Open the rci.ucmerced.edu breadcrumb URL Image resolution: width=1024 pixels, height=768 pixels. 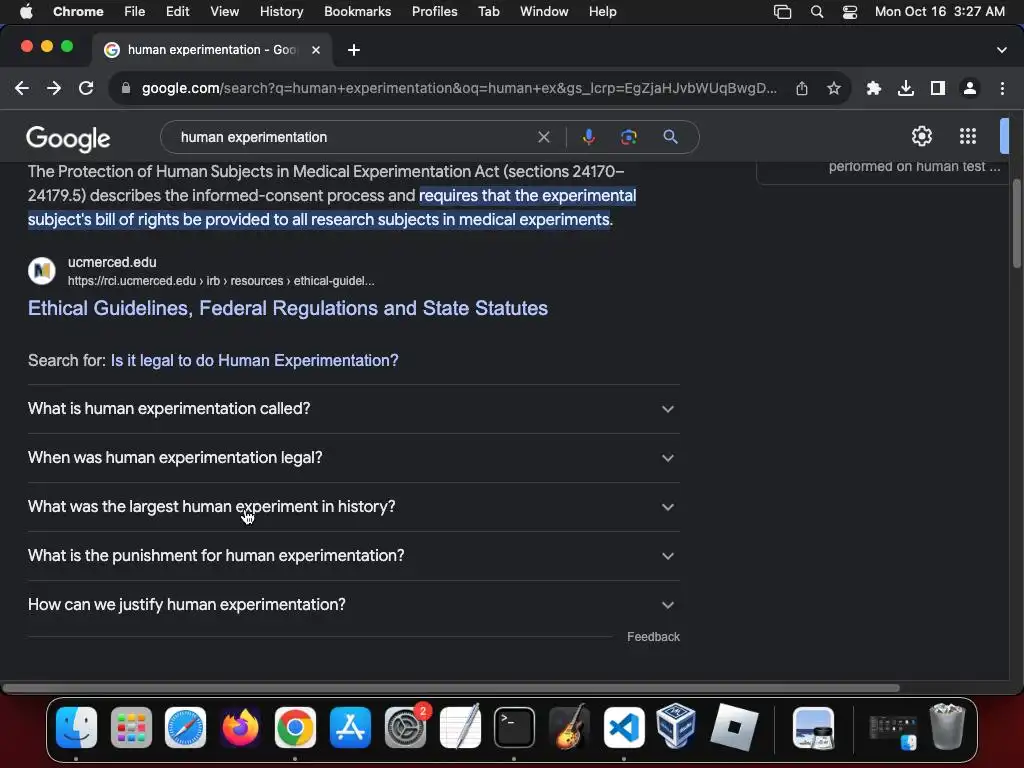click(221, 281)
